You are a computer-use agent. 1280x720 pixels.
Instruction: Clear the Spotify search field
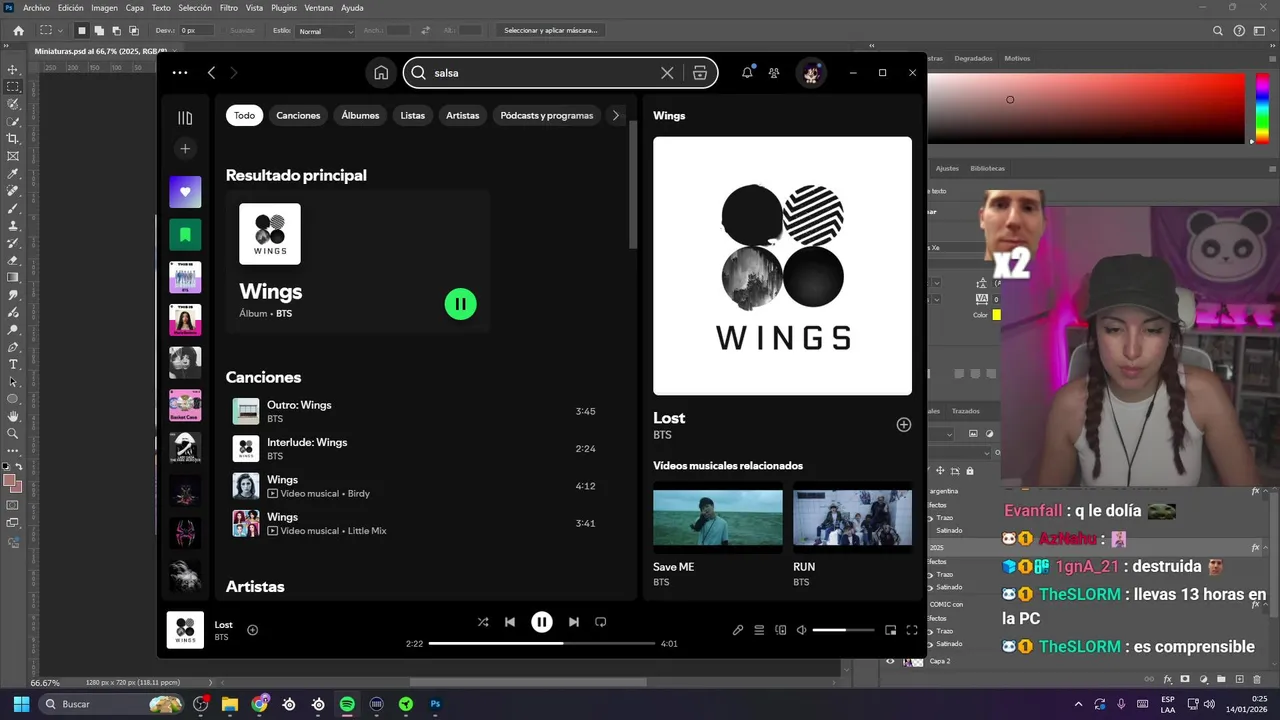coord(667,72)
